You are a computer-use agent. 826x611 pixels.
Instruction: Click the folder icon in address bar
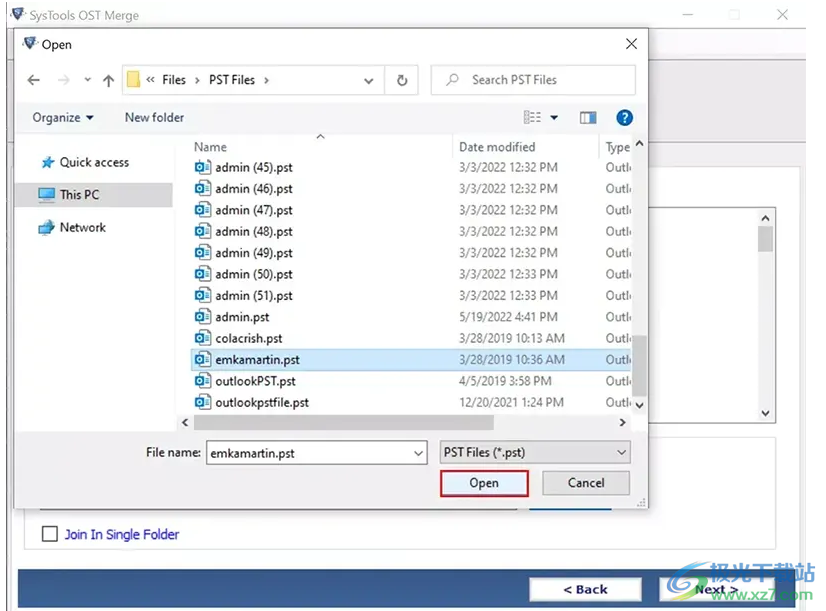click(134, 80)
